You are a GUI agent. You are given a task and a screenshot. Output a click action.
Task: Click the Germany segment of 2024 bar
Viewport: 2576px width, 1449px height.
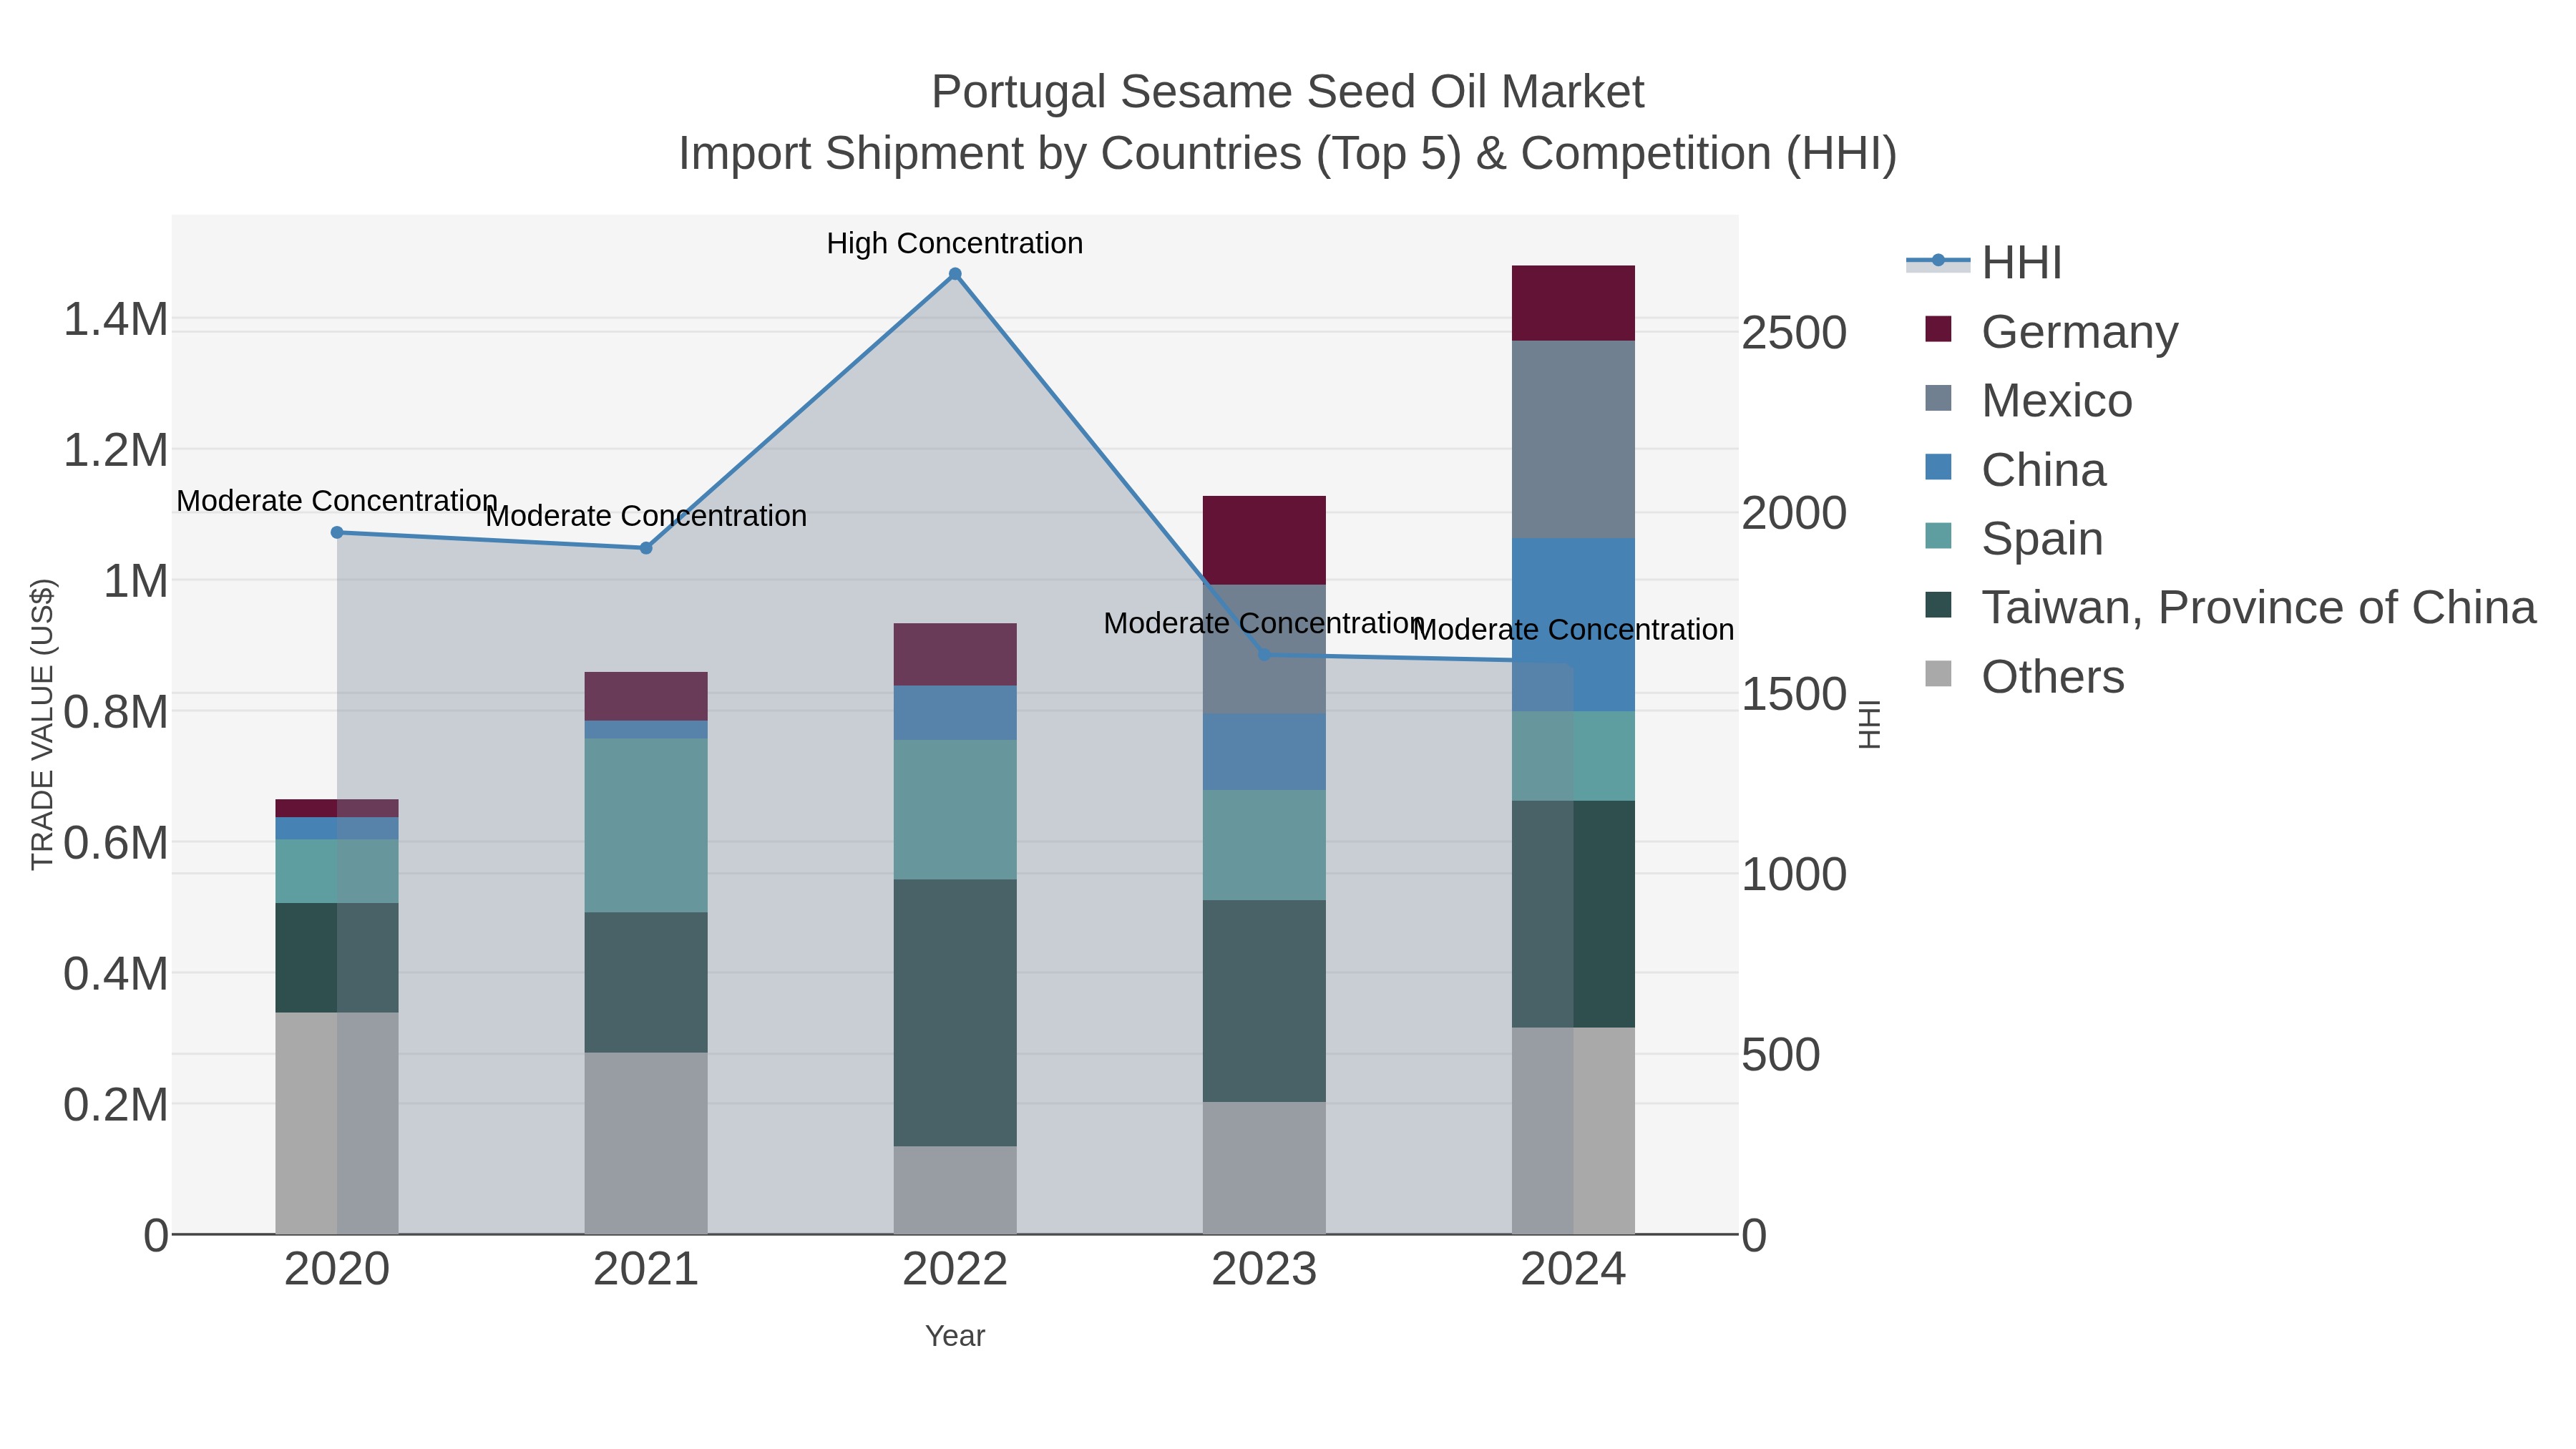pyautogui.click(x=1573, y=303)
